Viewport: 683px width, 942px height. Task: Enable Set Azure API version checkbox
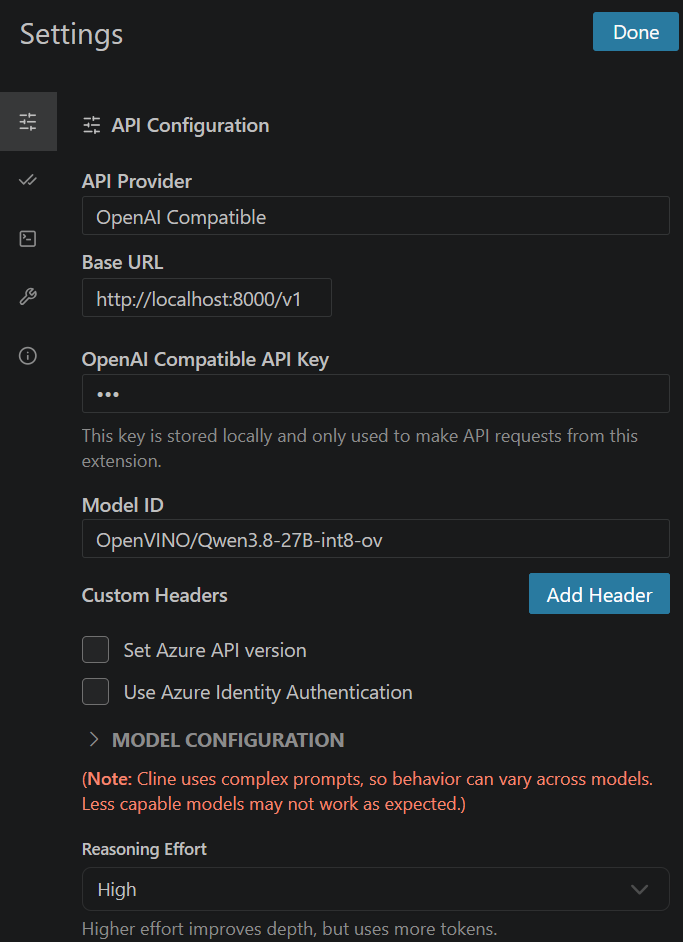coord(96,649)
